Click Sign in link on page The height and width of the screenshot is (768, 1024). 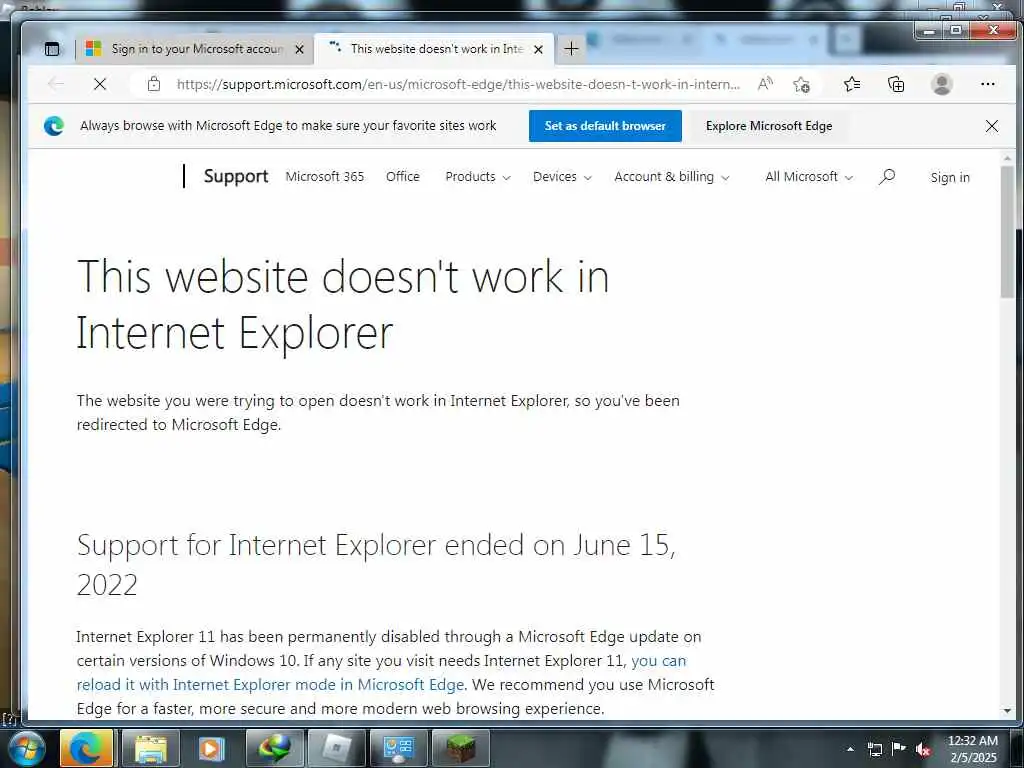point(950,177)
